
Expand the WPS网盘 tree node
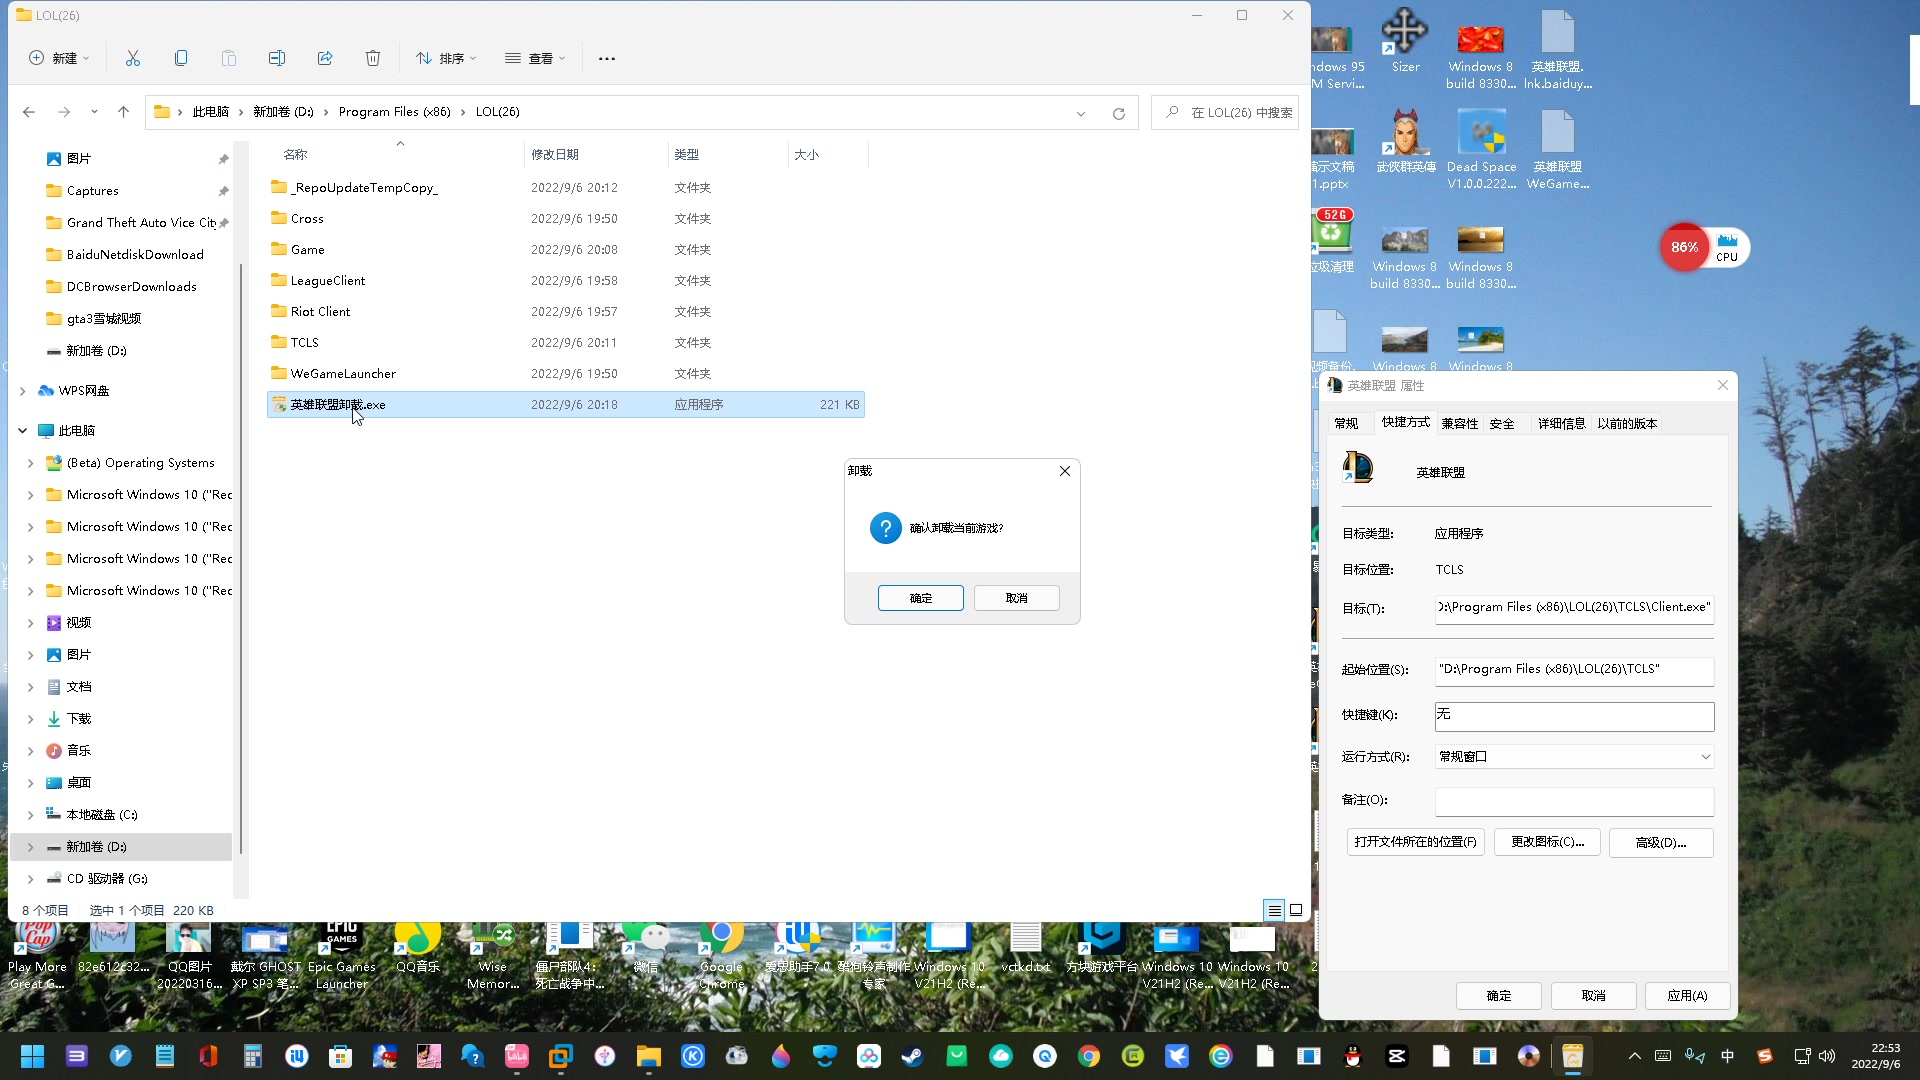pyautogui.click(x=23, y=391)
